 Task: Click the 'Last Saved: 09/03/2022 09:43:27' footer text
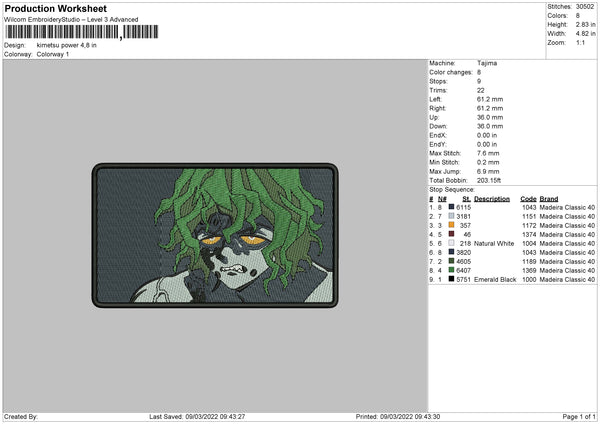(197, 416)
